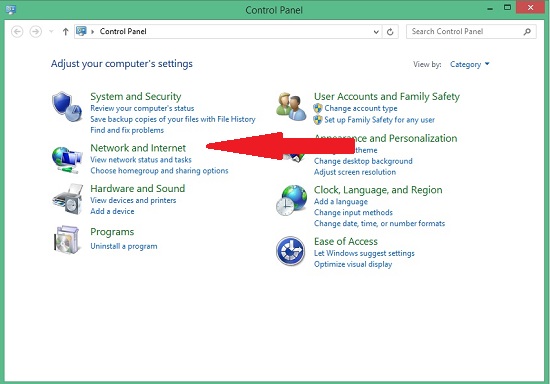Open the recent locations dropdown arrow

coord(51,32)
